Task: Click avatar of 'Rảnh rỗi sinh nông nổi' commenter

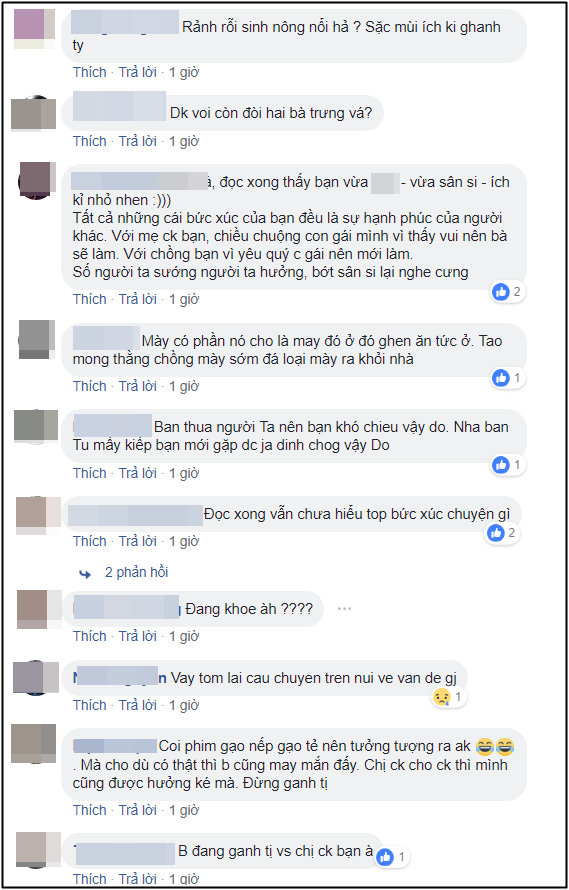Action: coord(34,28)
